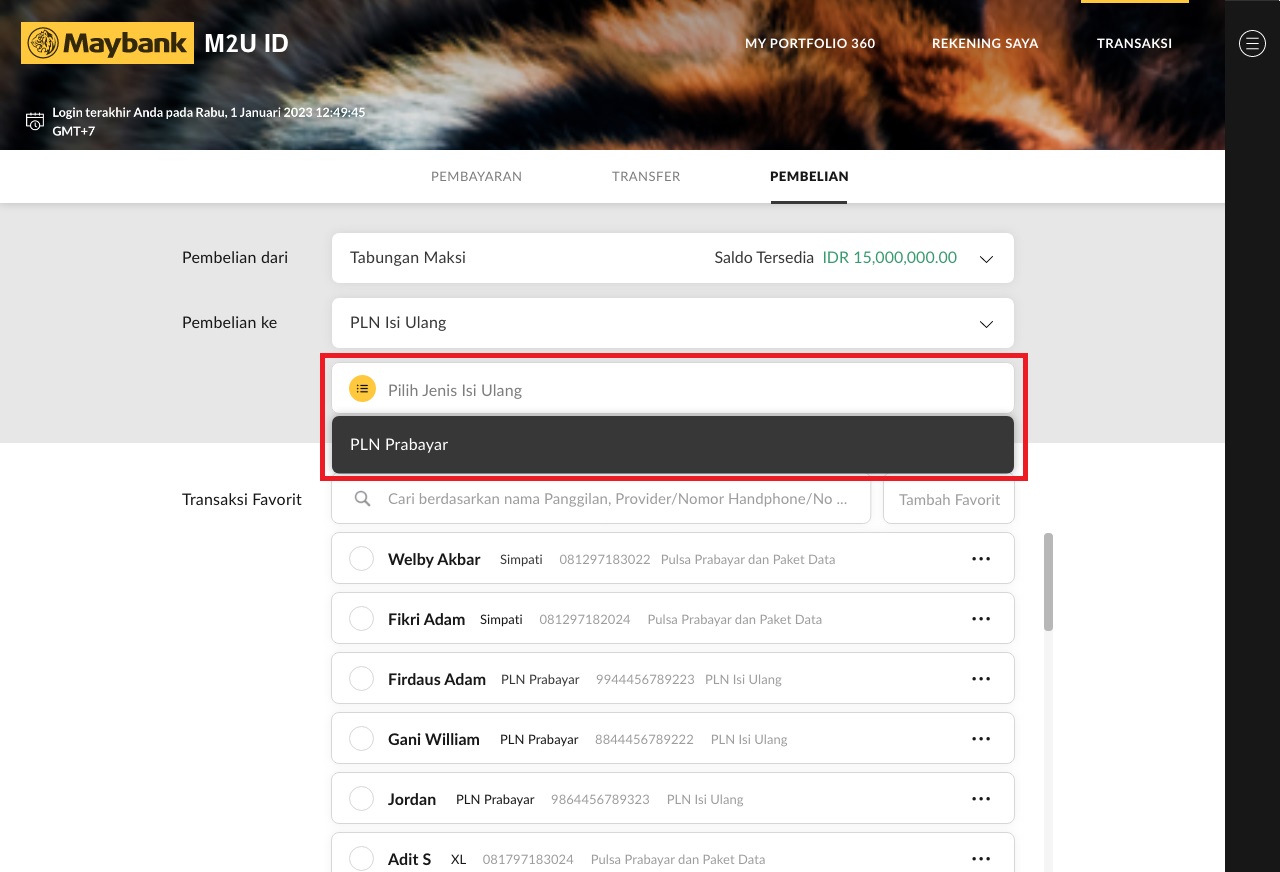
Task: Click the IDR 15,000,000.00 balance amount
Action: (889, 257)
